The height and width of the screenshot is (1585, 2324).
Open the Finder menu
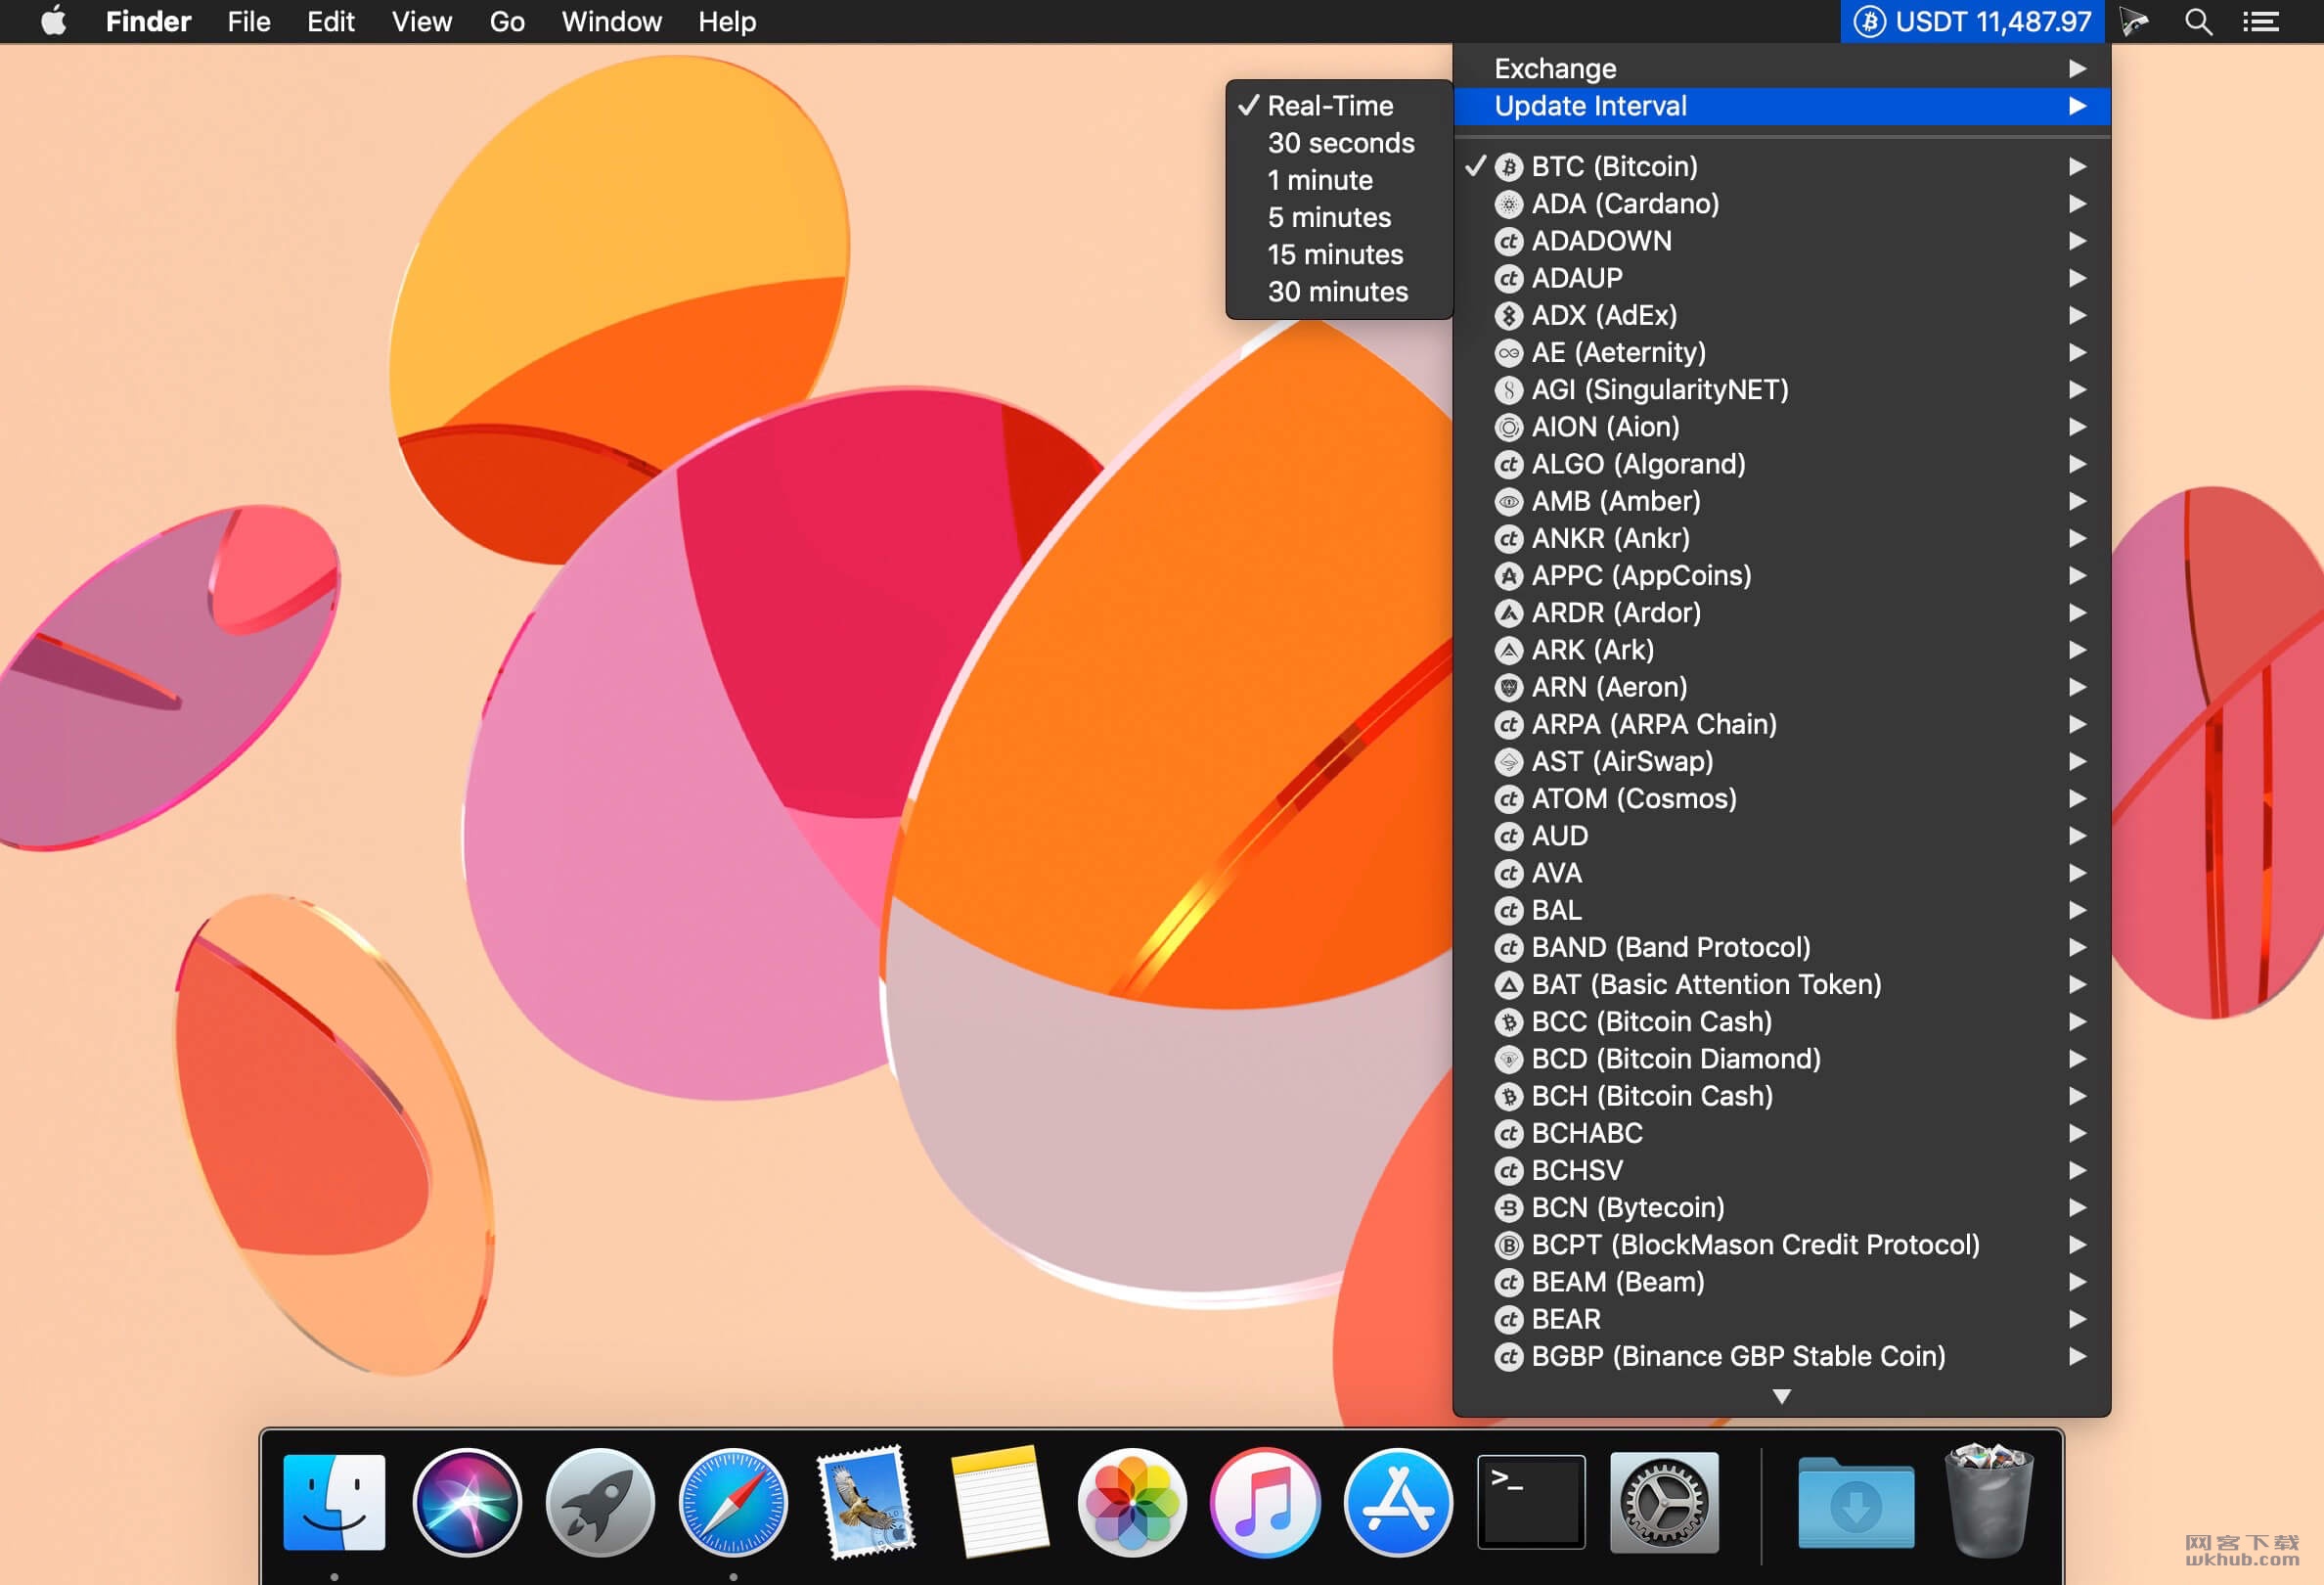[x=148, y=21]
